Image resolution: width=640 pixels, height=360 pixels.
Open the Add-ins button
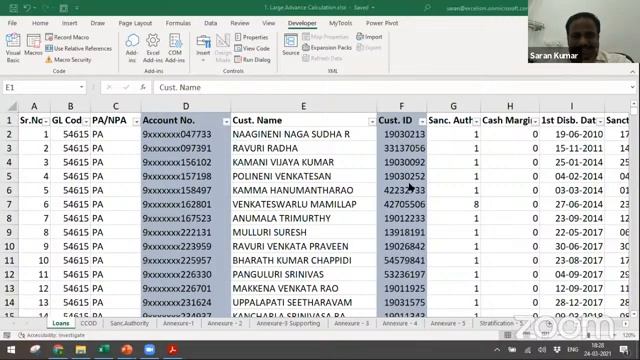(x=131, y=48)
